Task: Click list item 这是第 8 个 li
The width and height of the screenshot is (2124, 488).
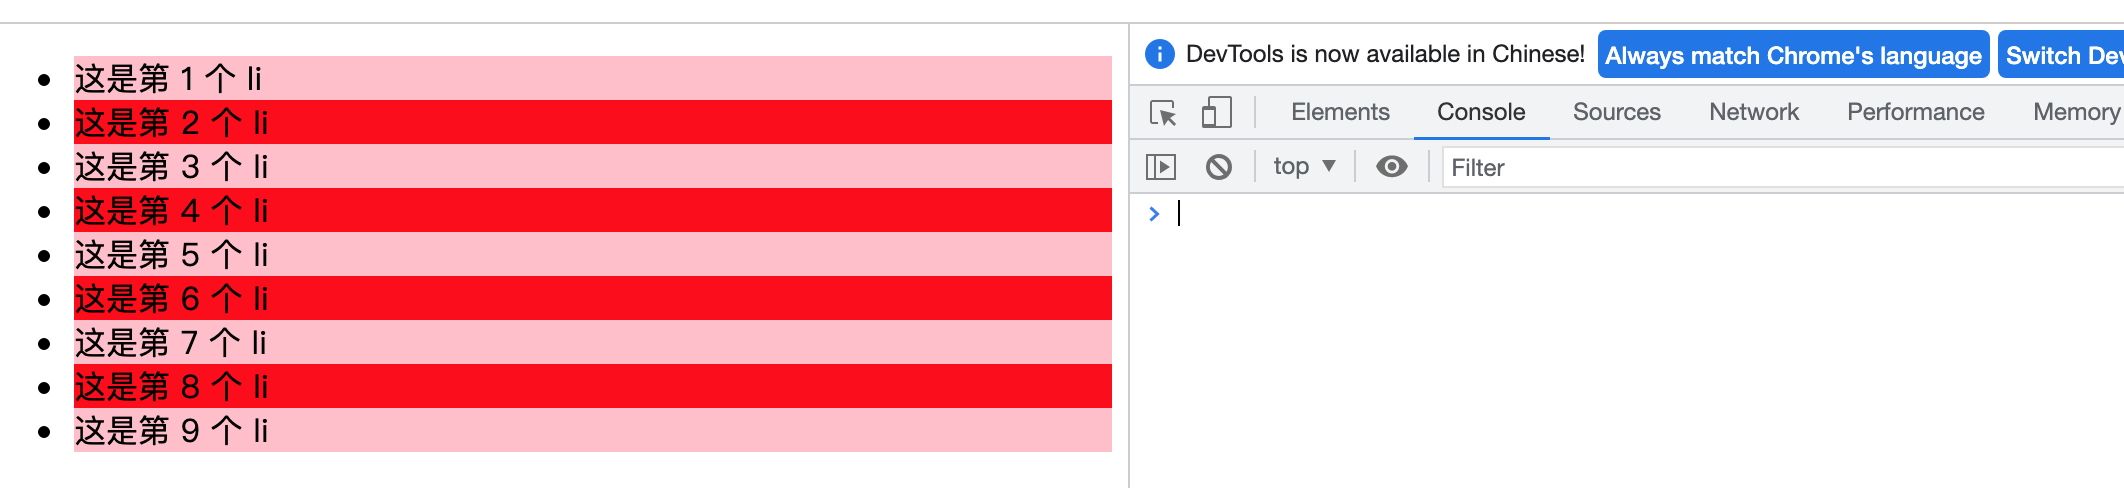Action: point(593,386)
